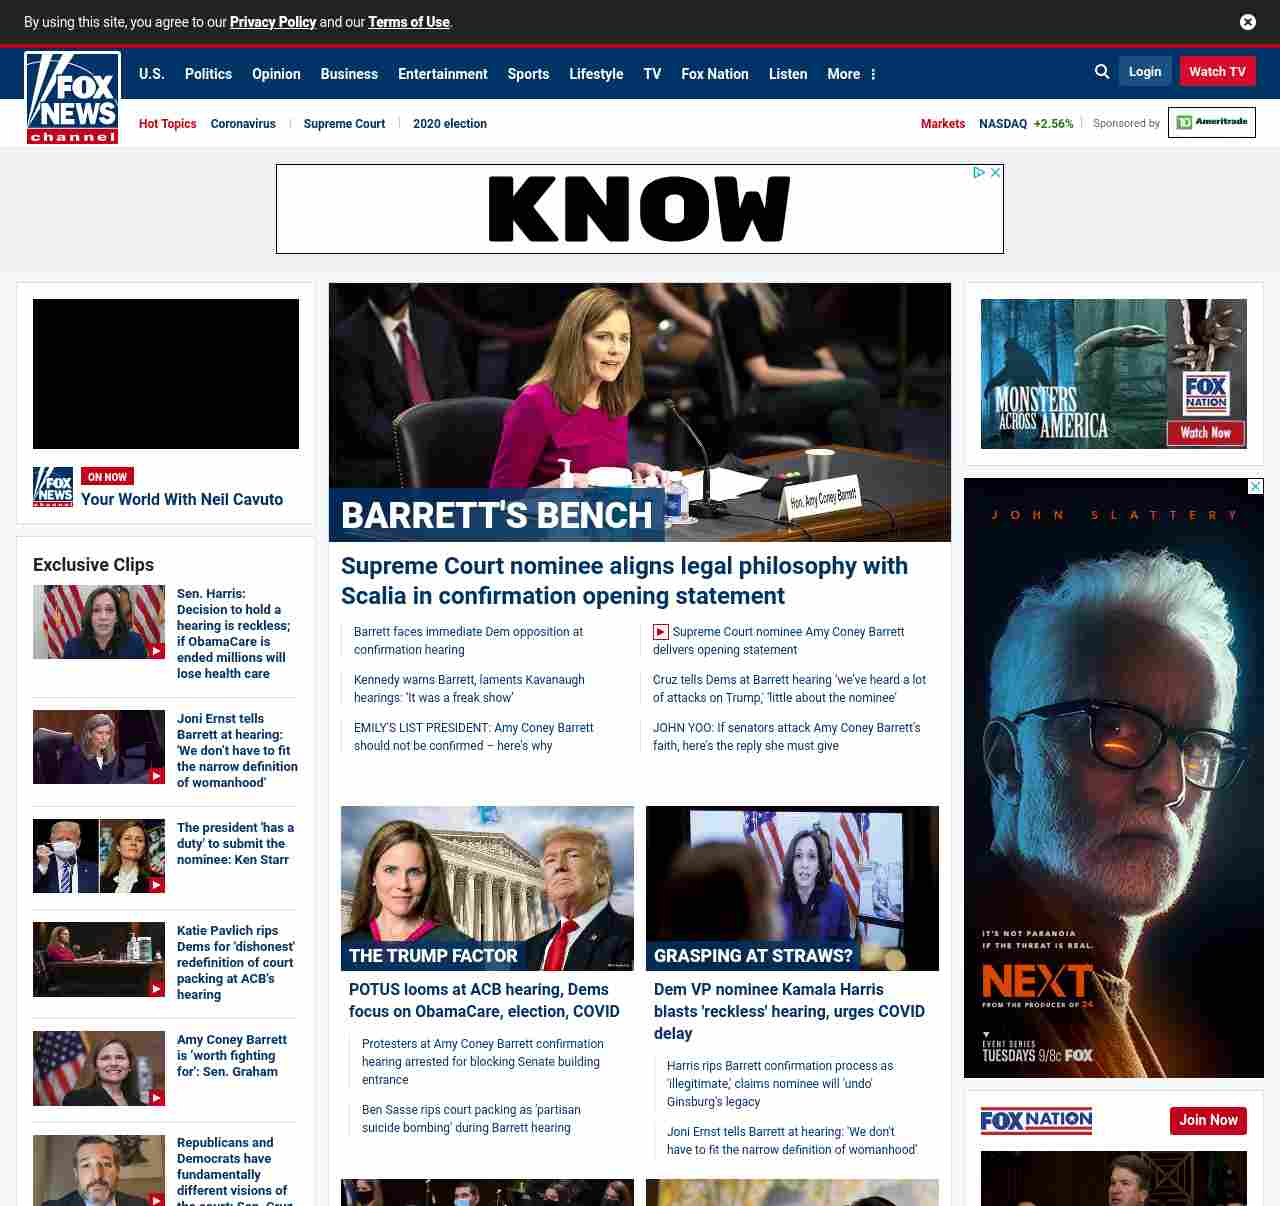Start the live video player
Screen dimensions: 1280x1206
(166, 374)
